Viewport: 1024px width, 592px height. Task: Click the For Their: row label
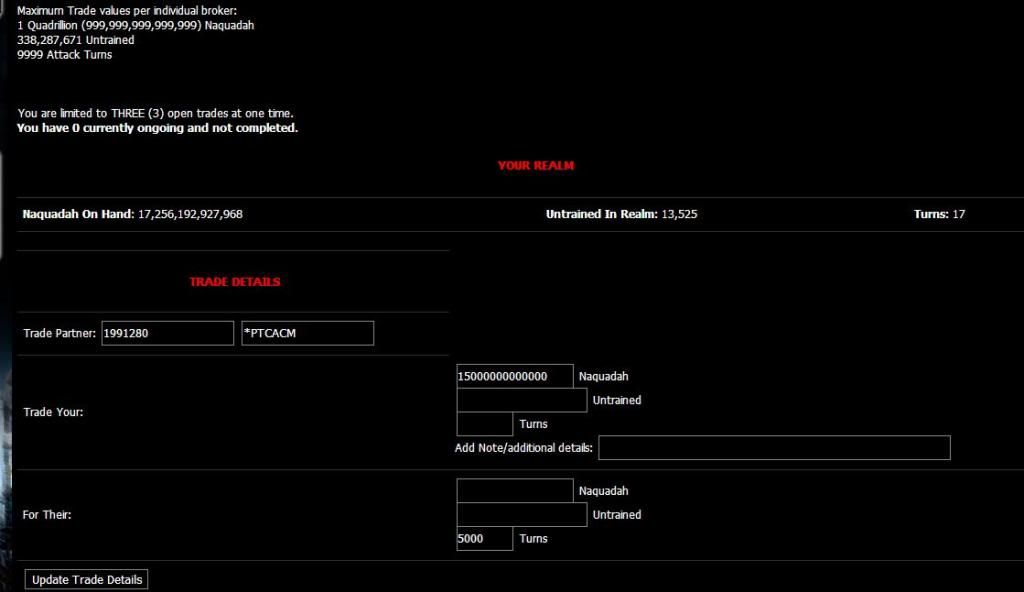pos(47,515)
